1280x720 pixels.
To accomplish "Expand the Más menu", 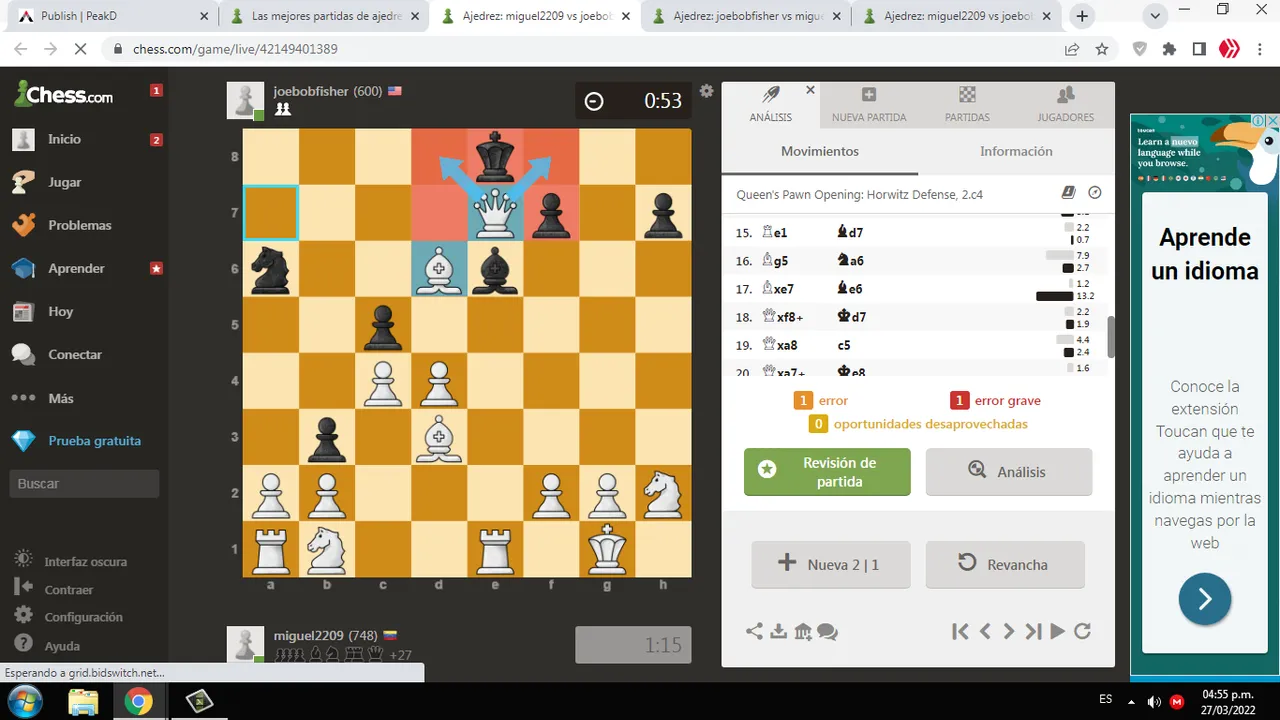I will pyautogui.click(x=61, y=398).
